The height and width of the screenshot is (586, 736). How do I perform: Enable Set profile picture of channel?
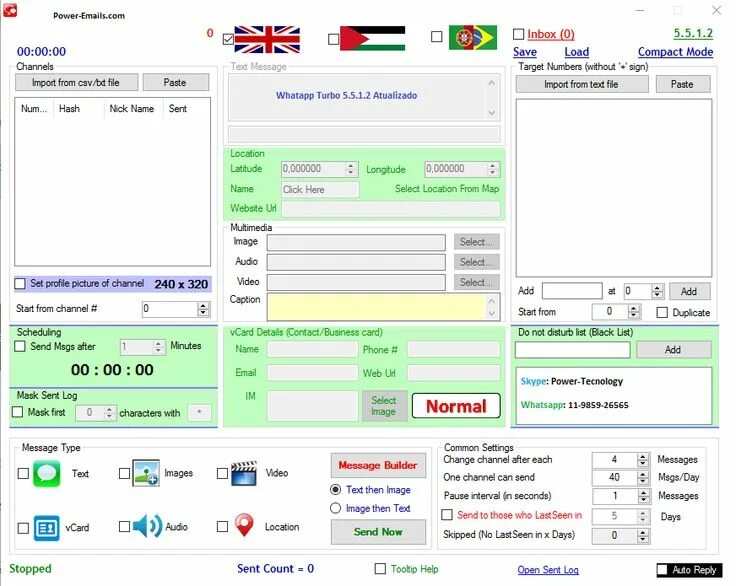20,284
